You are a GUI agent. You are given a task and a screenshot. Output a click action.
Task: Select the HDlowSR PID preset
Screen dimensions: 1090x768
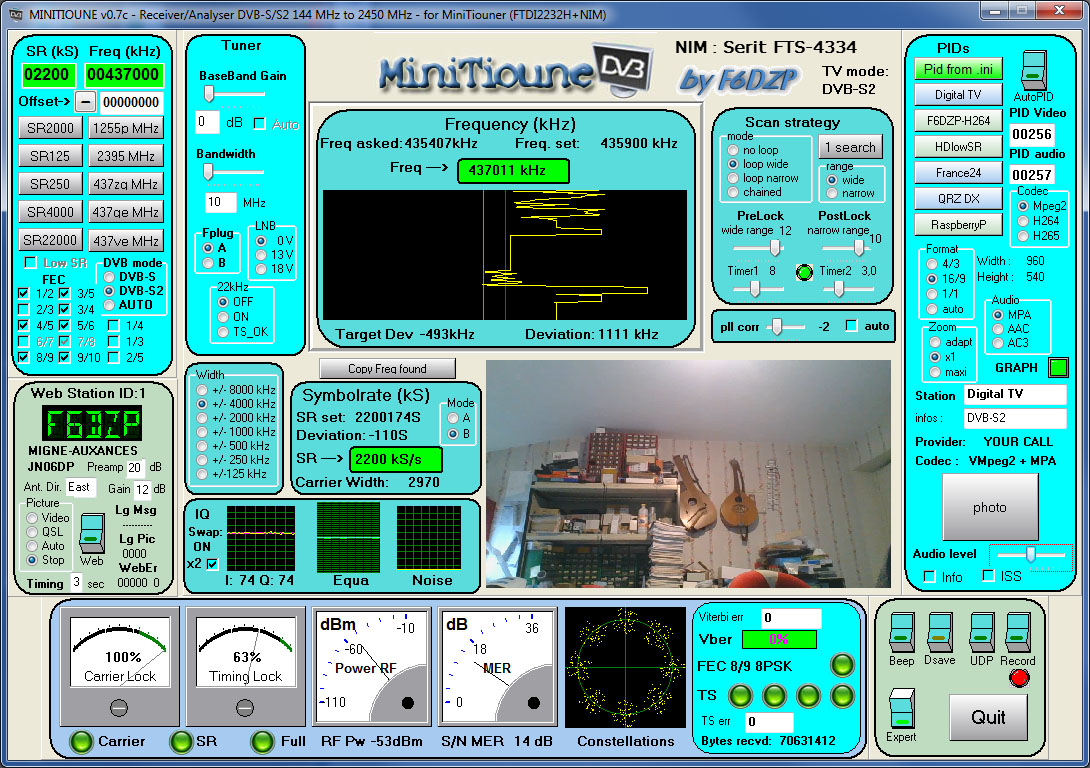[x=958, y=147]
